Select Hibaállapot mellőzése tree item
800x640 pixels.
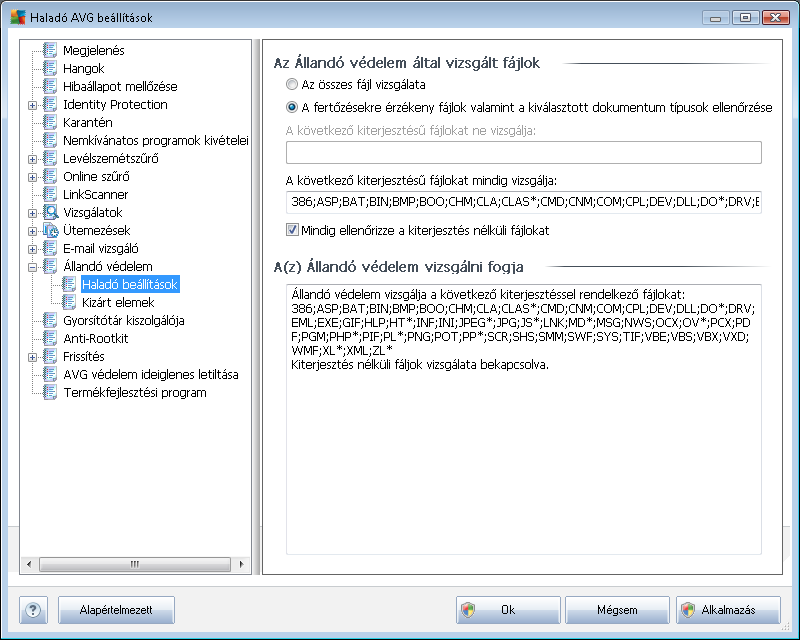(x=120, y=86)
